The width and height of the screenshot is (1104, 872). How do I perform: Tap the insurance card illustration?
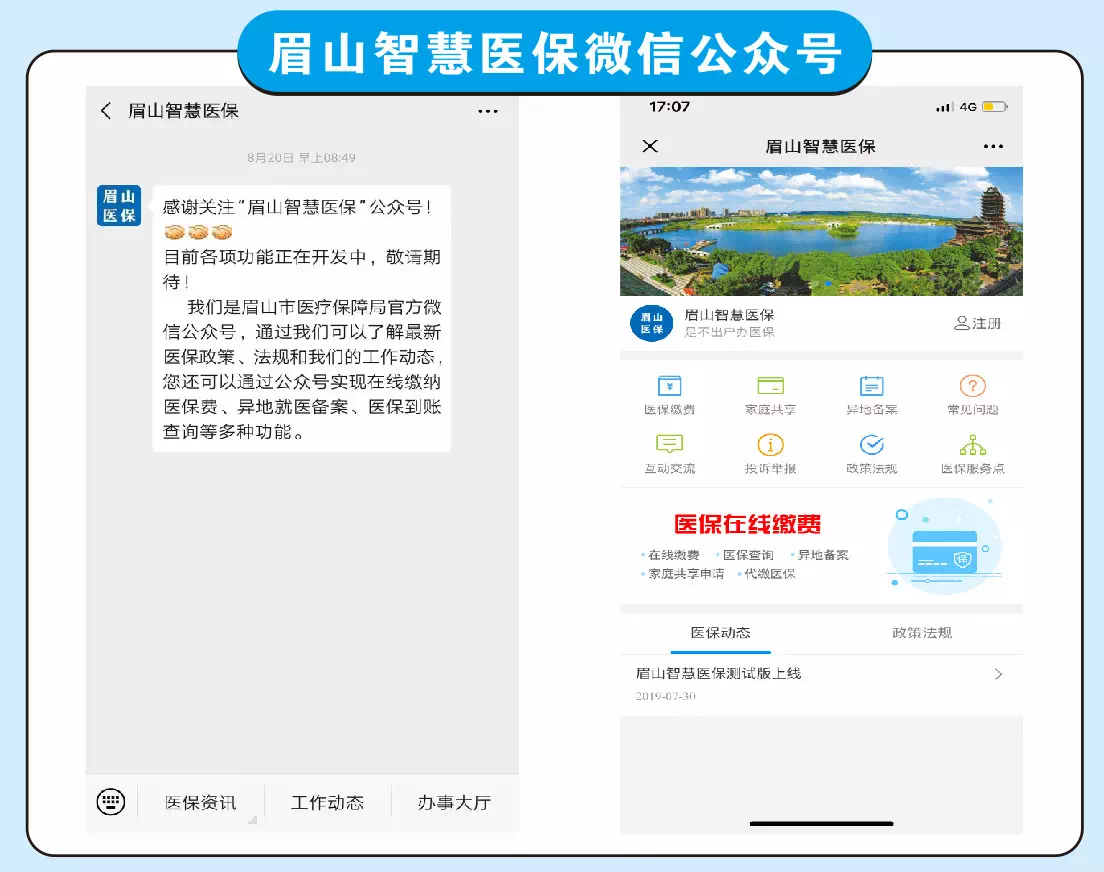(x=944, y=546)
